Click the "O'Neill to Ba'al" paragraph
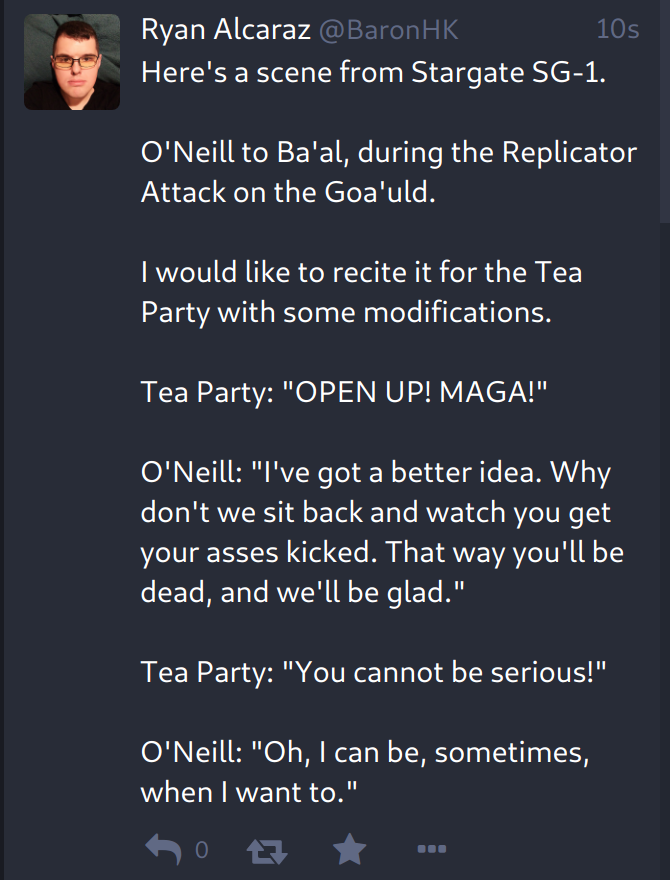Screen dimensions: 670x880 point(388,153)
